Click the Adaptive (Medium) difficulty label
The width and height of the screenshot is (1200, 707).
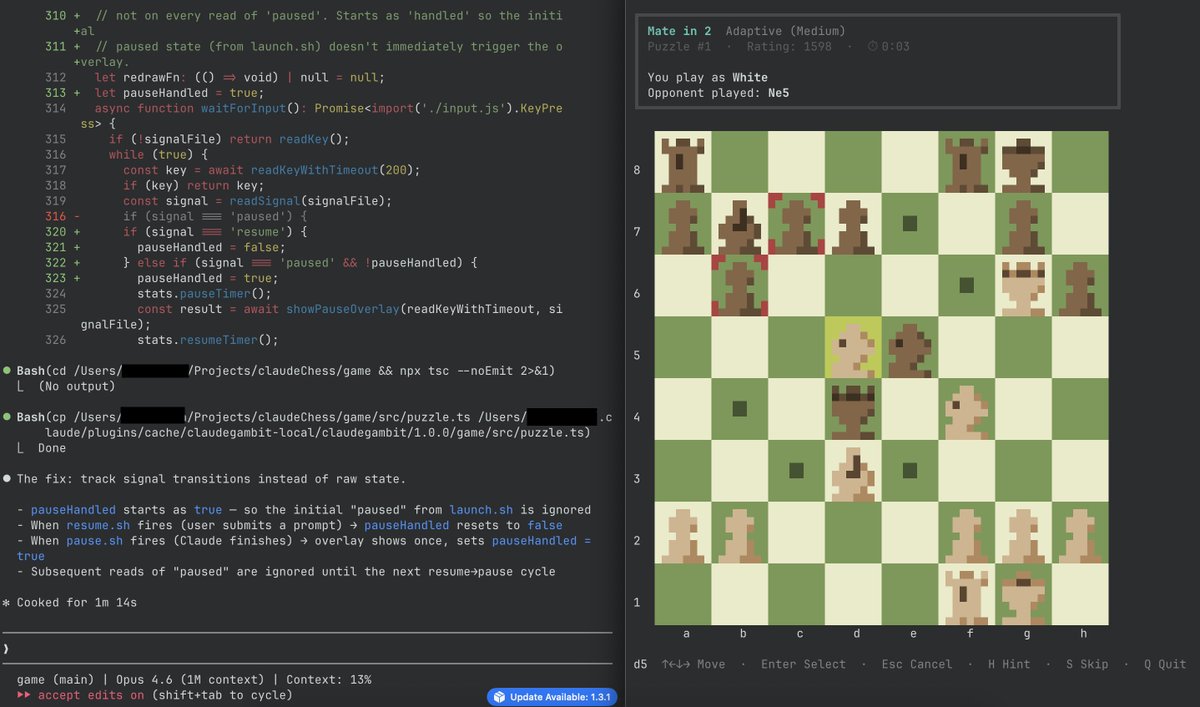point(785,31)
